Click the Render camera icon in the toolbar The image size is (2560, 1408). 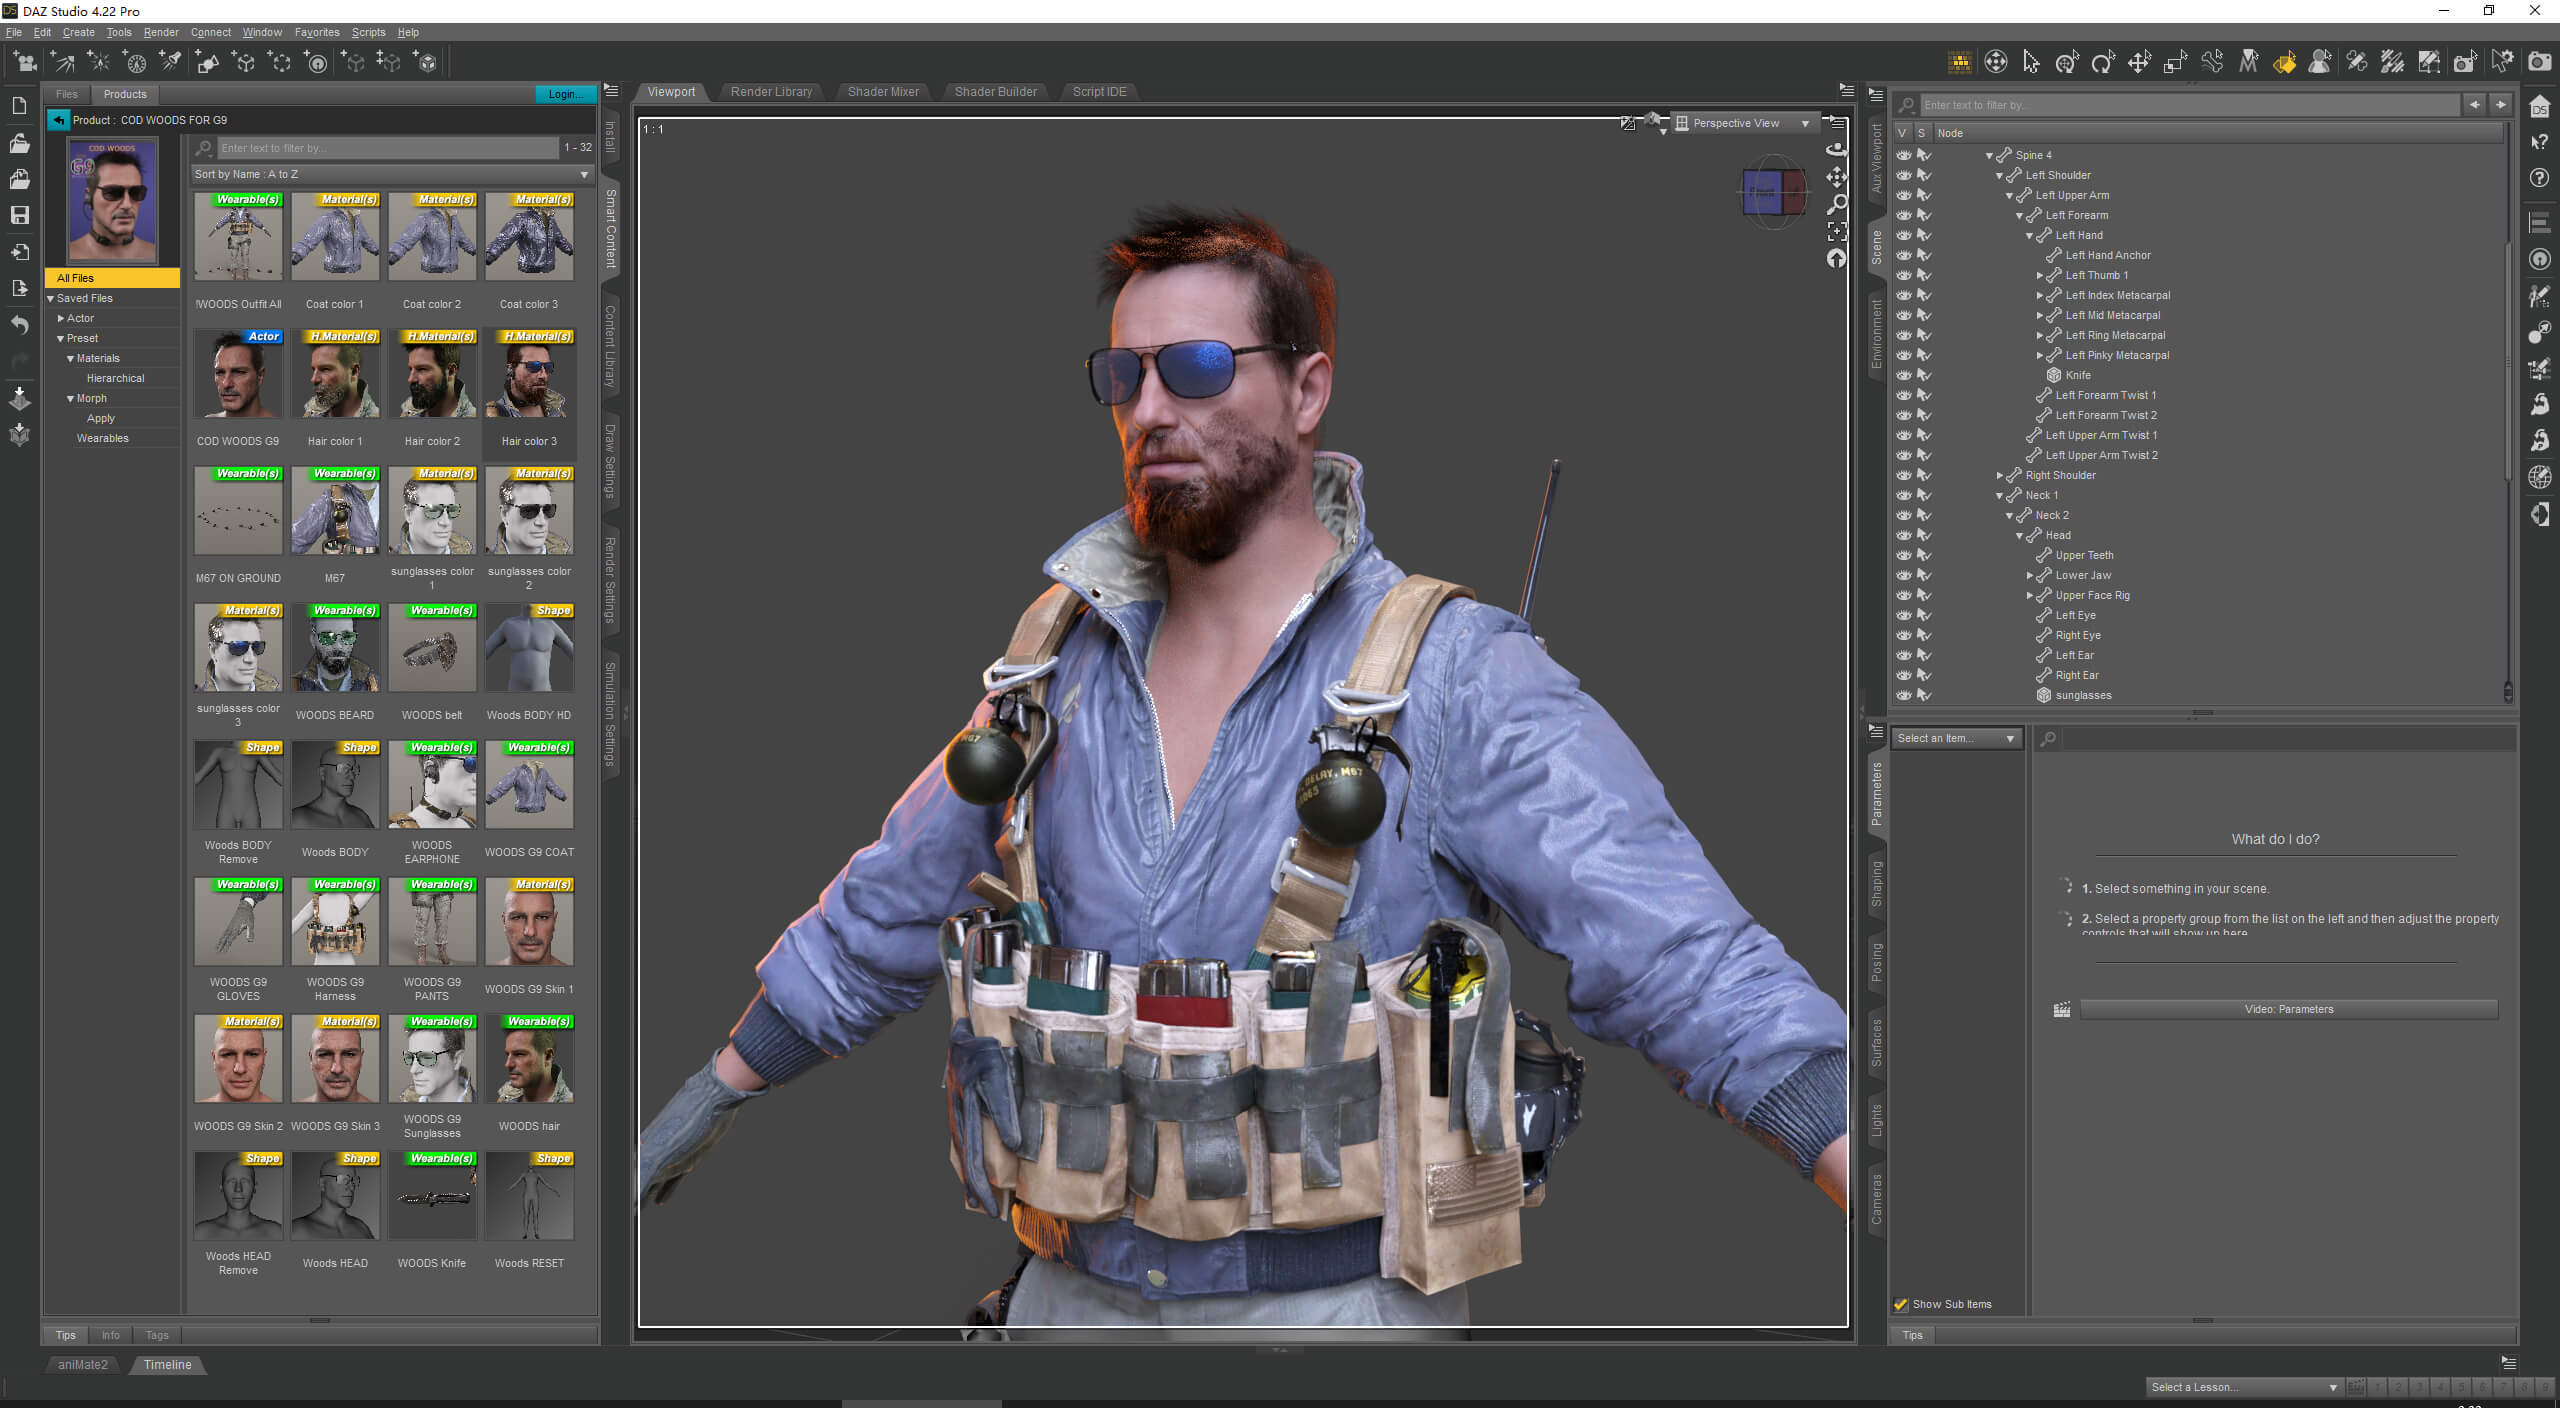pos(2539,62)
